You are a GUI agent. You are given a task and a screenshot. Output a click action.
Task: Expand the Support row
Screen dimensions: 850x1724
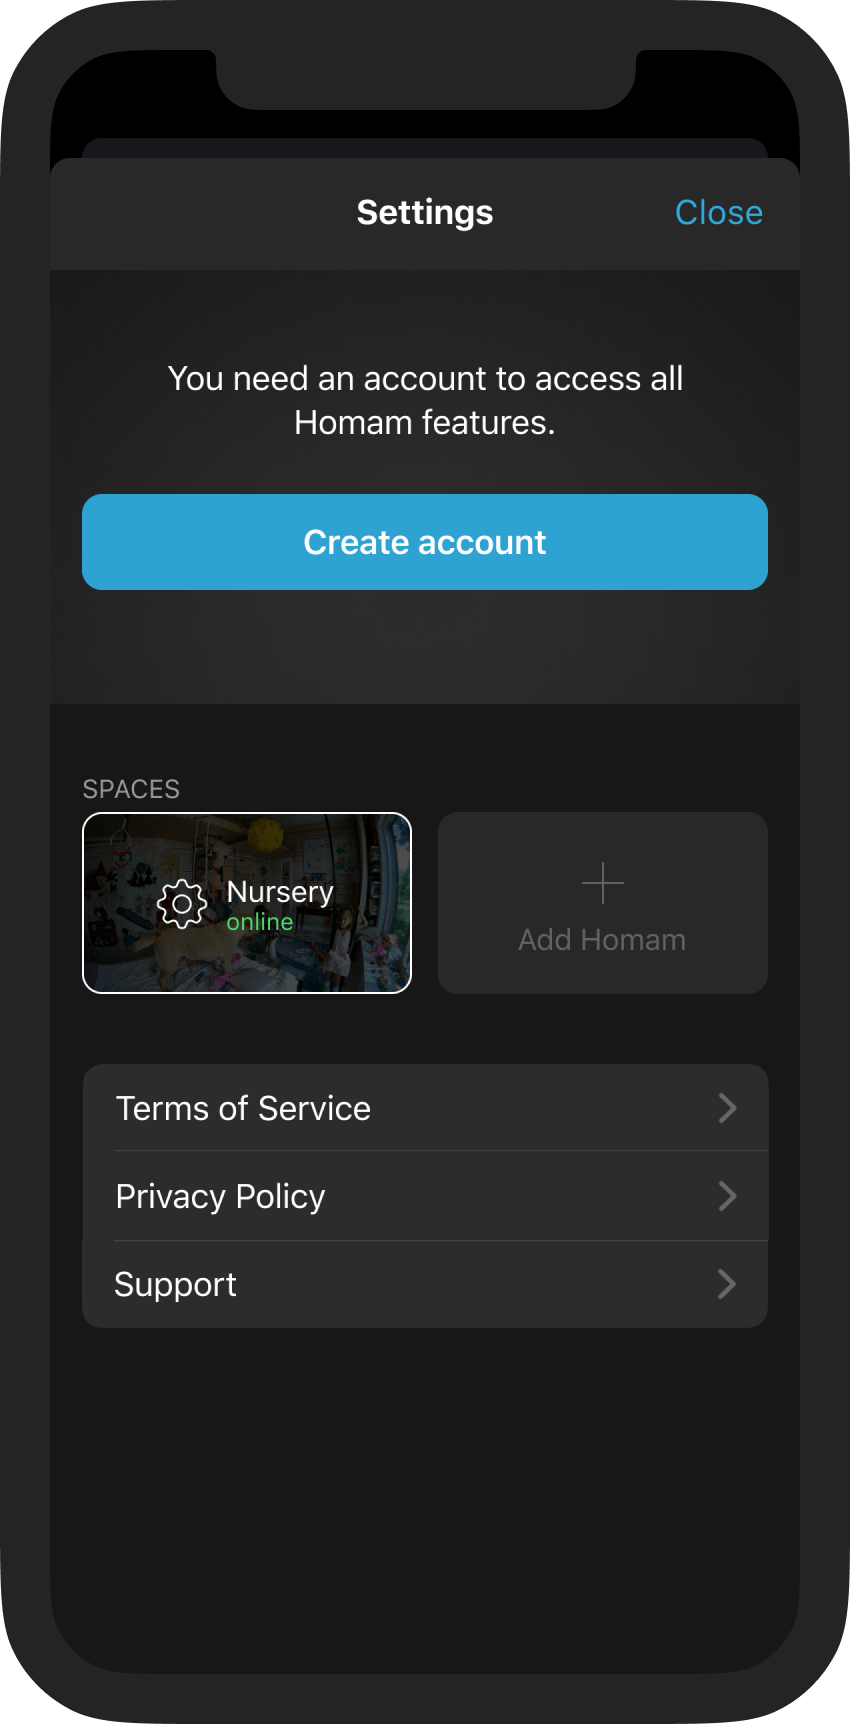424,1284
